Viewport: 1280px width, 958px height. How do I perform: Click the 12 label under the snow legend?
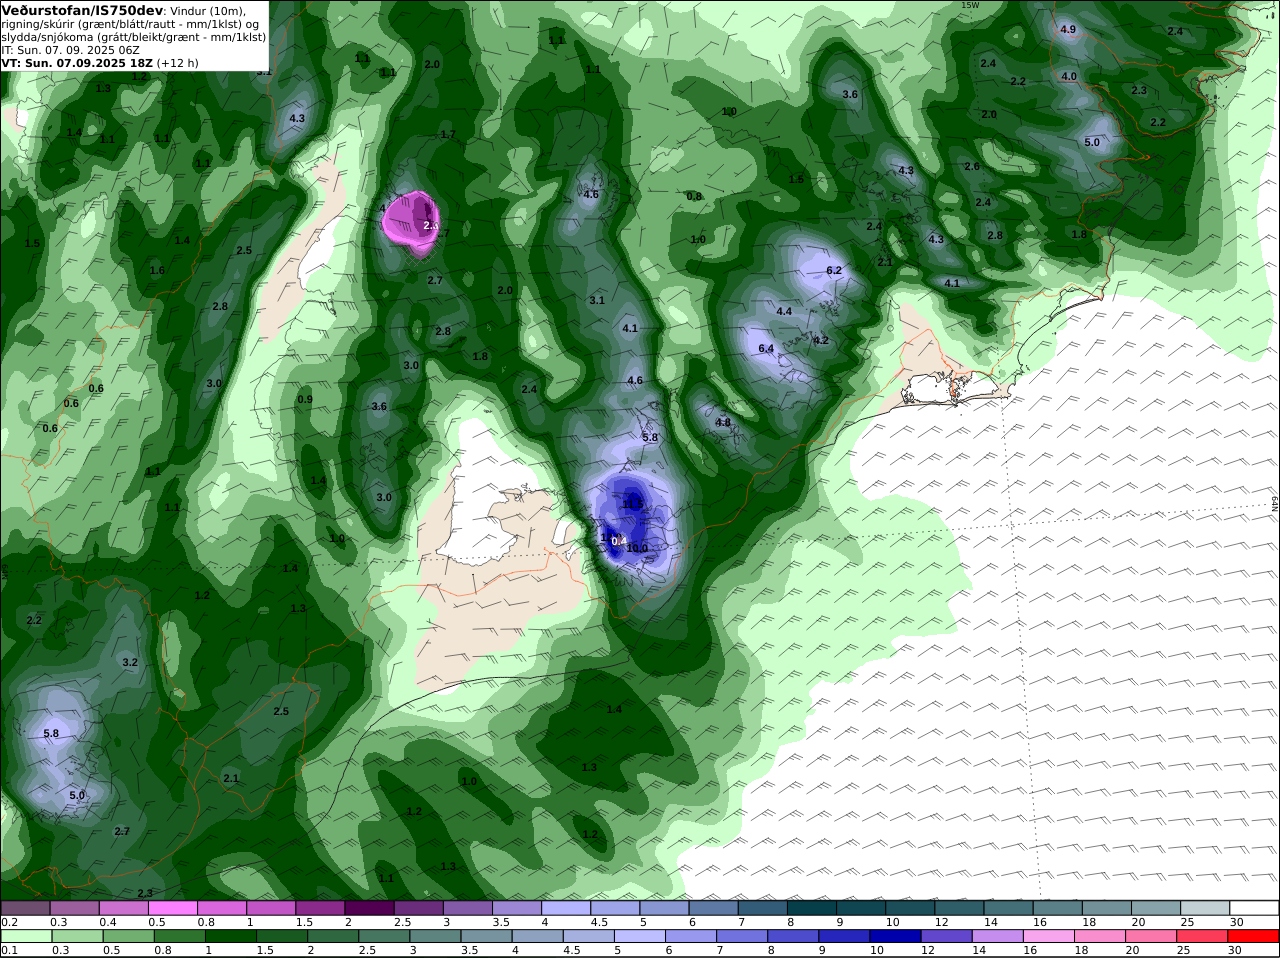941,922
